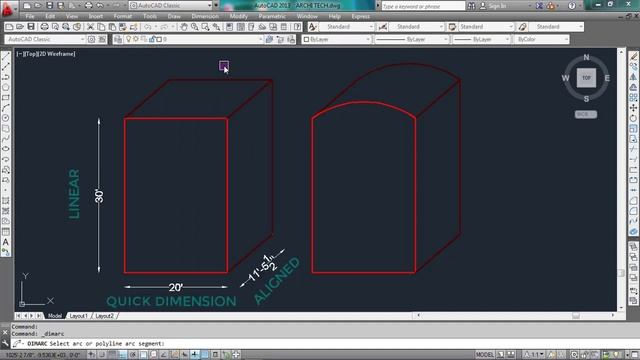
Task: Open the Text Style Standard dropdown
Action: (346, 27)
